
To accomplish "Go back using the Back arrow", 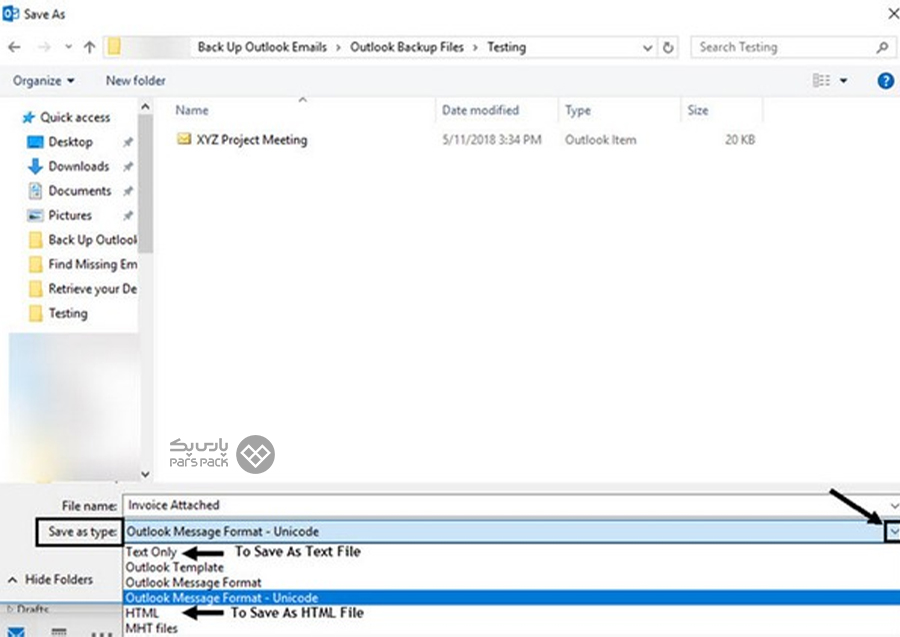I will [14, 47].
